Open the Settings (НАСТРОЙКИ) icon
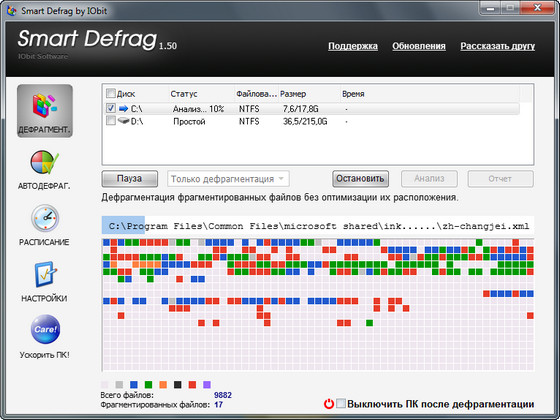560x420 pixels. [45, 274]
